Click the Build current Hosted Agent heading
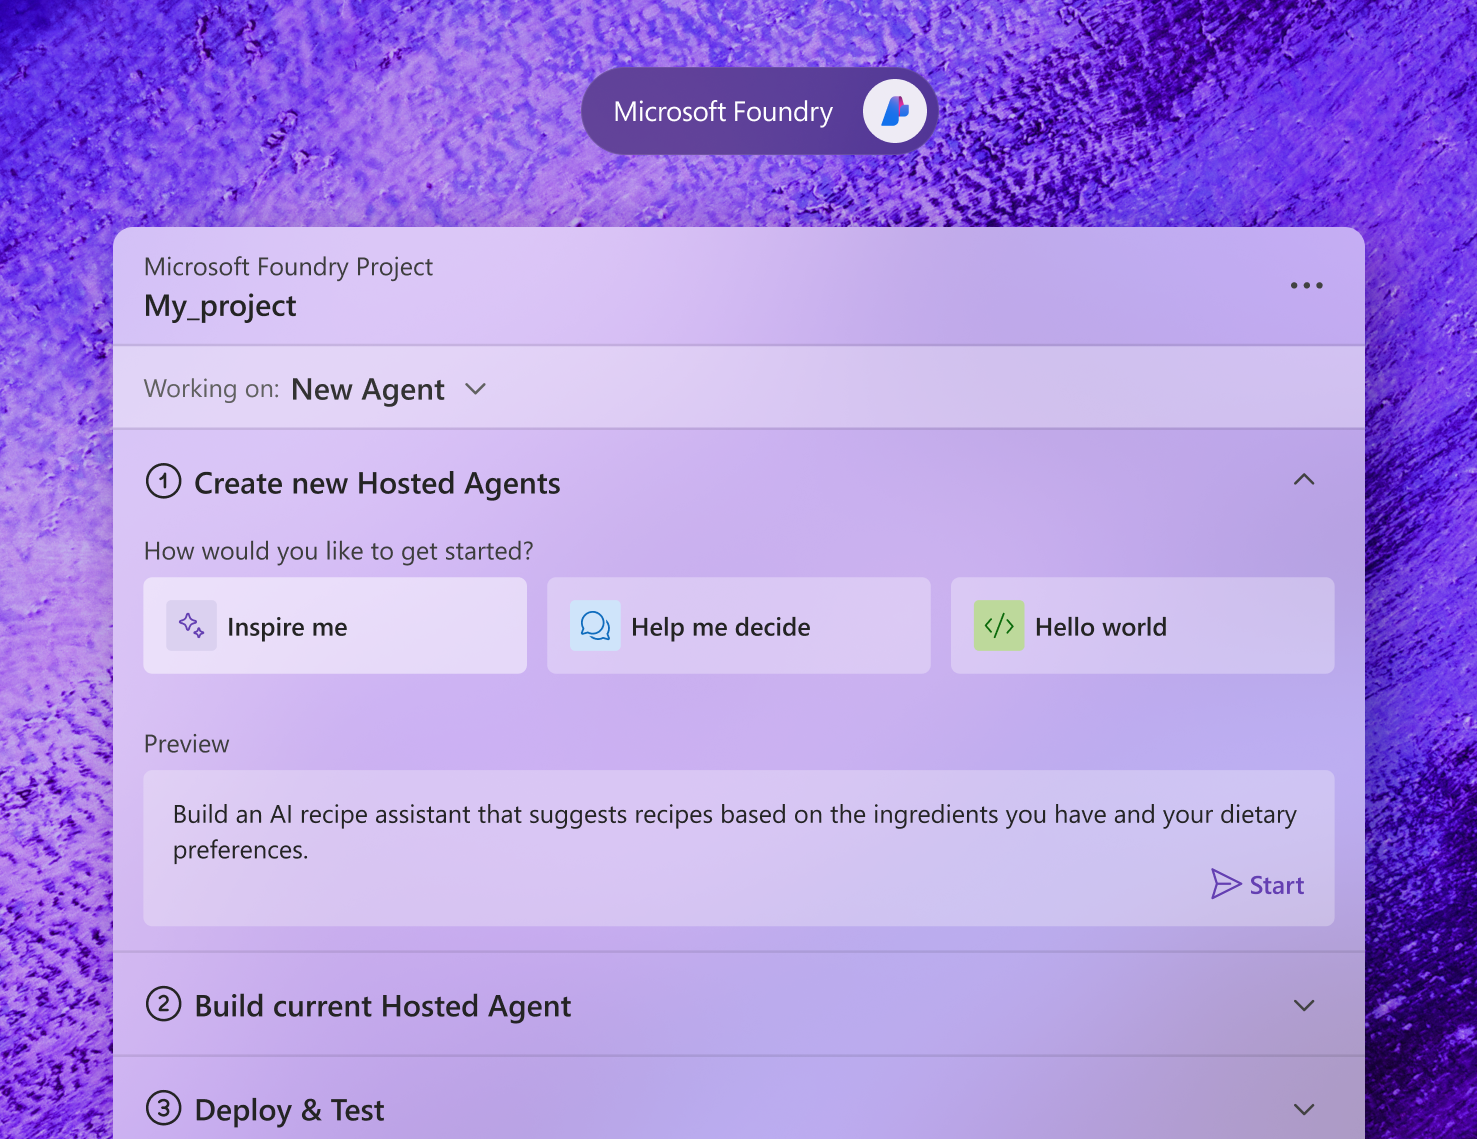This screenshot has height=1139, width=1477. pyautogui.click(x=383, y=1006)
